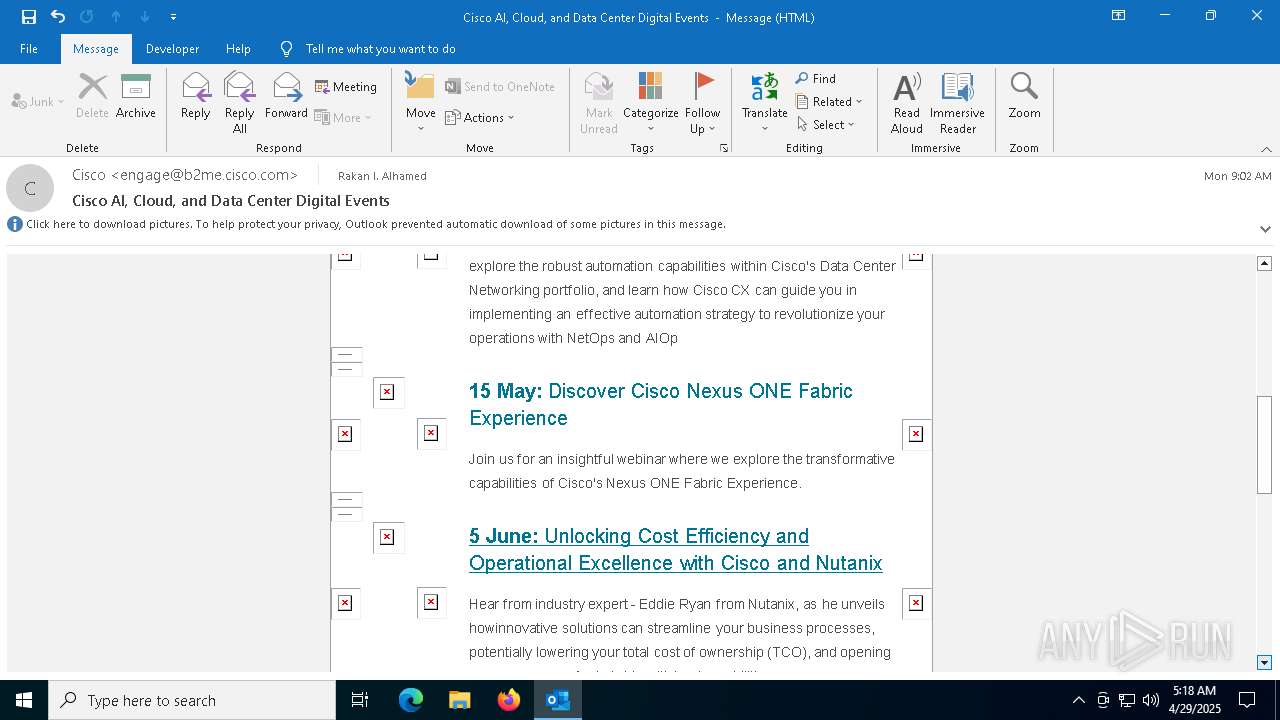Switch to the Message tab
Screen dimensions: 1280x720
(x=96, y=49)
